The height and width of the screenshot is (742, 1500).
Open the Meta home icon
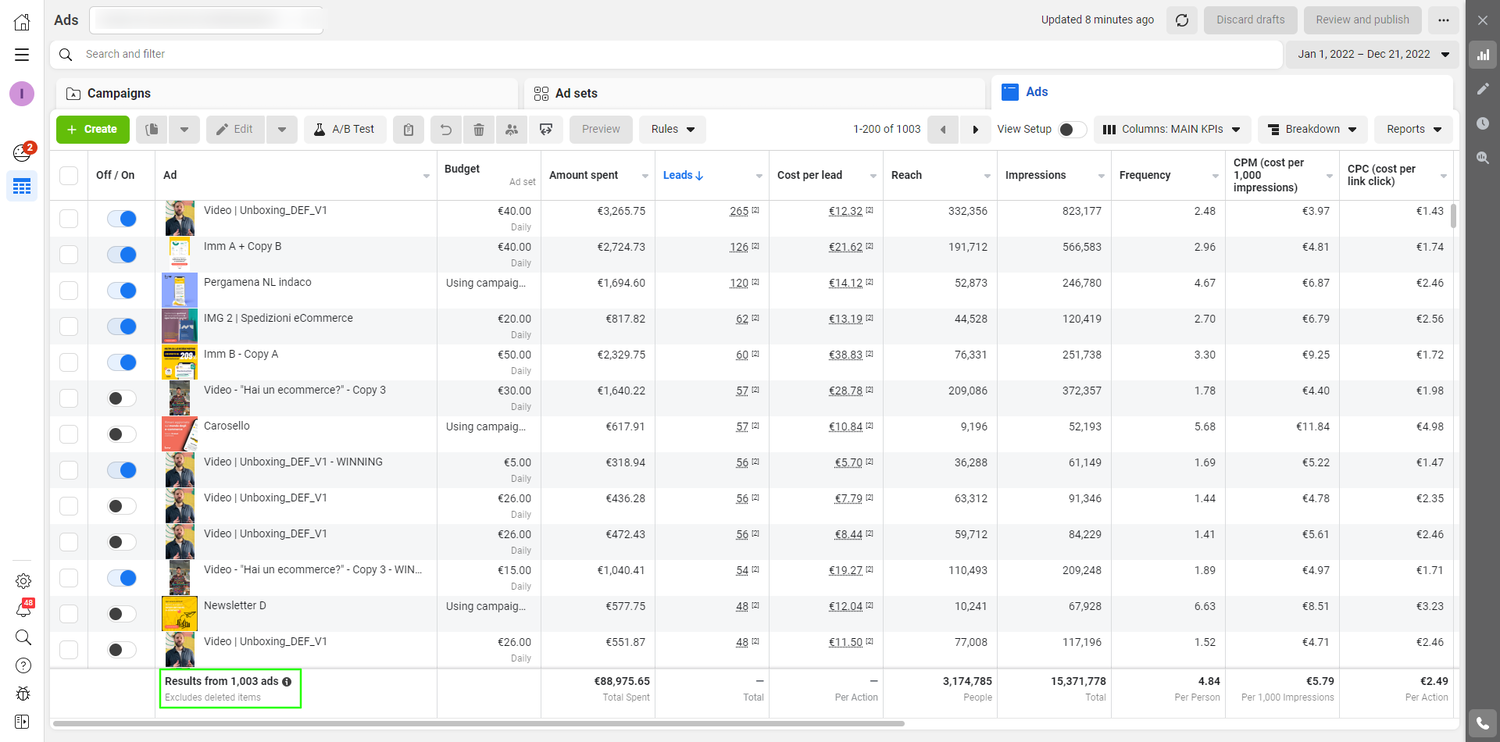[x=22, y=21]
